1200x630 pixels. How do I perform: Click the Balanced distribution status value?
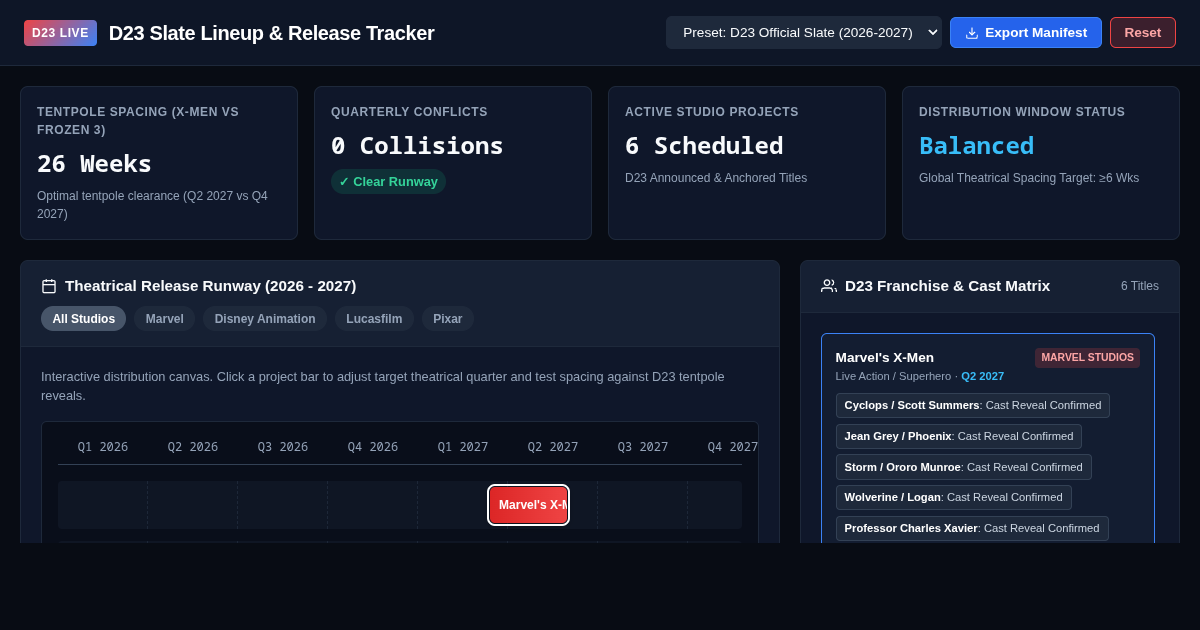pos(977,146)
